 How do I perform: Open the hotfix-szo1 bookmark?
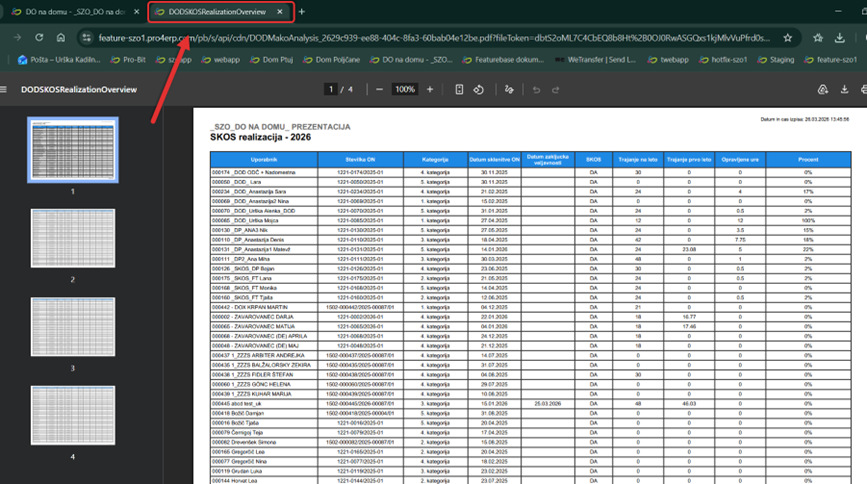pos(723,60)
